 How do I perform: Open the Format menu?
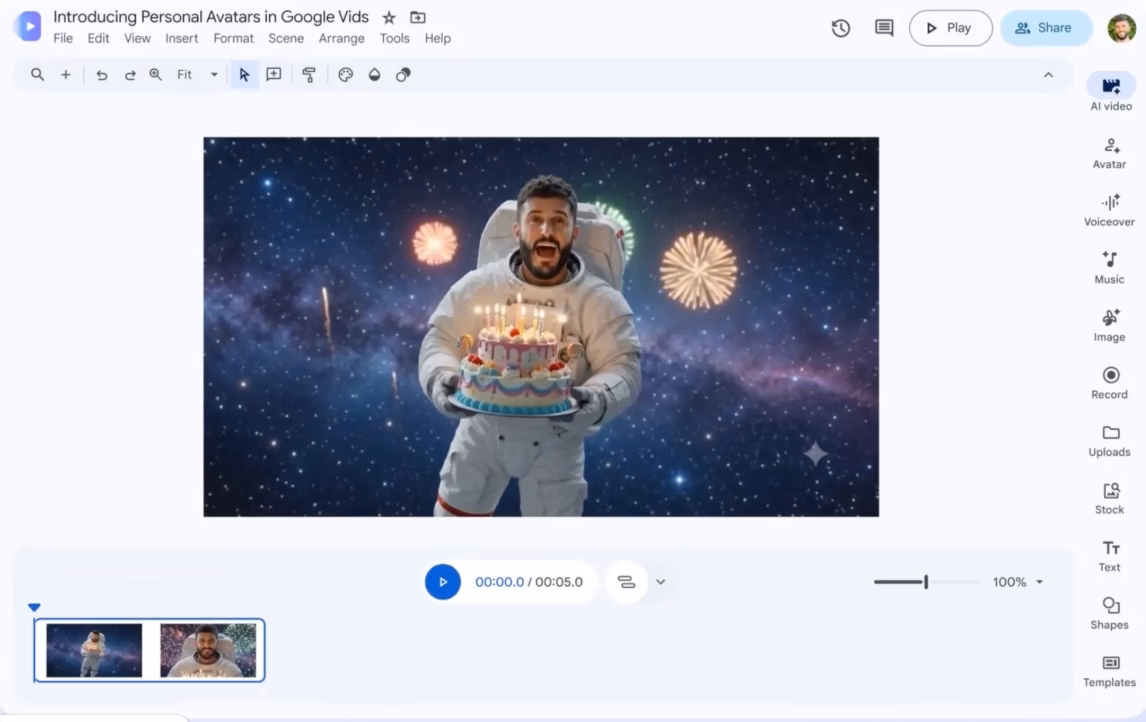(233, 38)
